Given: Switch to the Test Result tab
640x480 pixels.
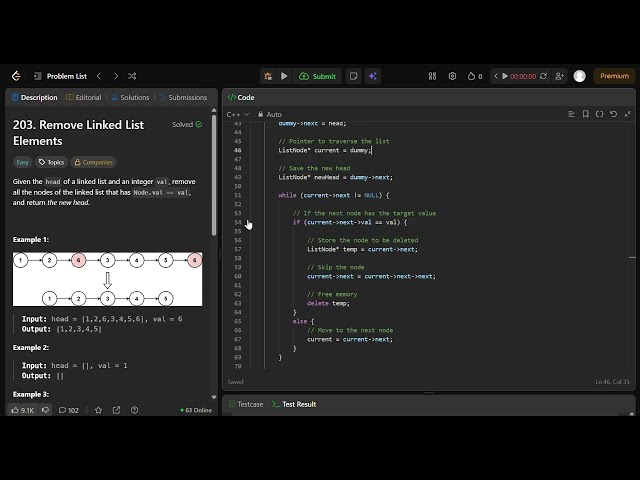Looking at the screenshot, I should click(x=294, y=404).
